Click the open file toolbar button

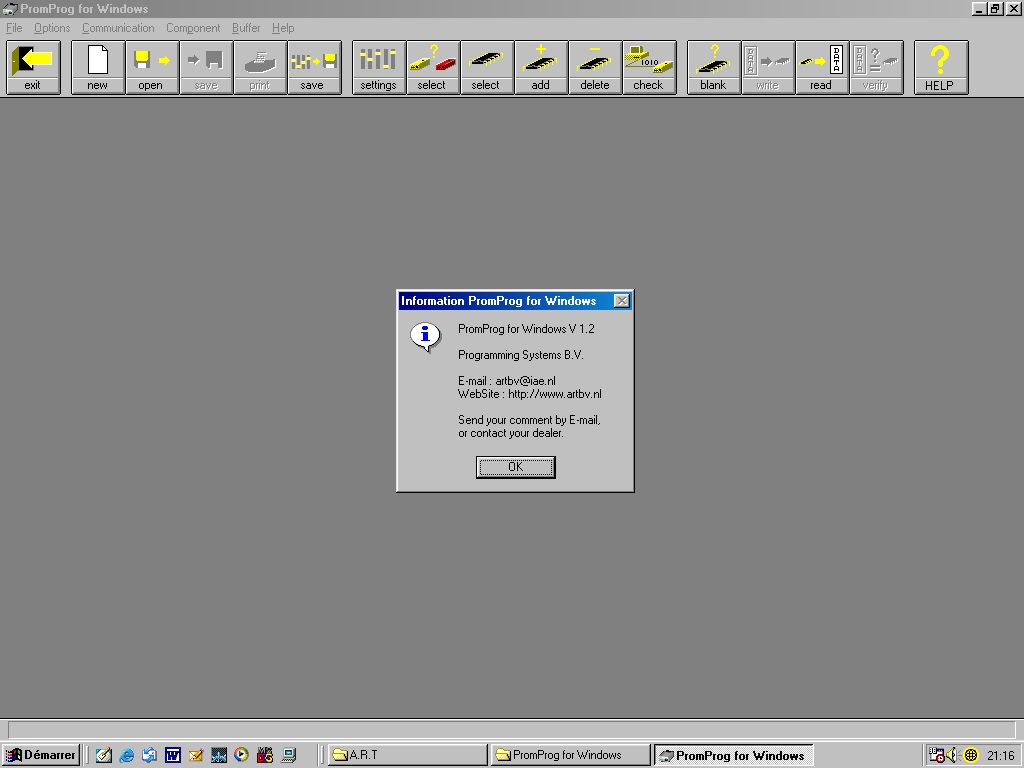point(152,67)
